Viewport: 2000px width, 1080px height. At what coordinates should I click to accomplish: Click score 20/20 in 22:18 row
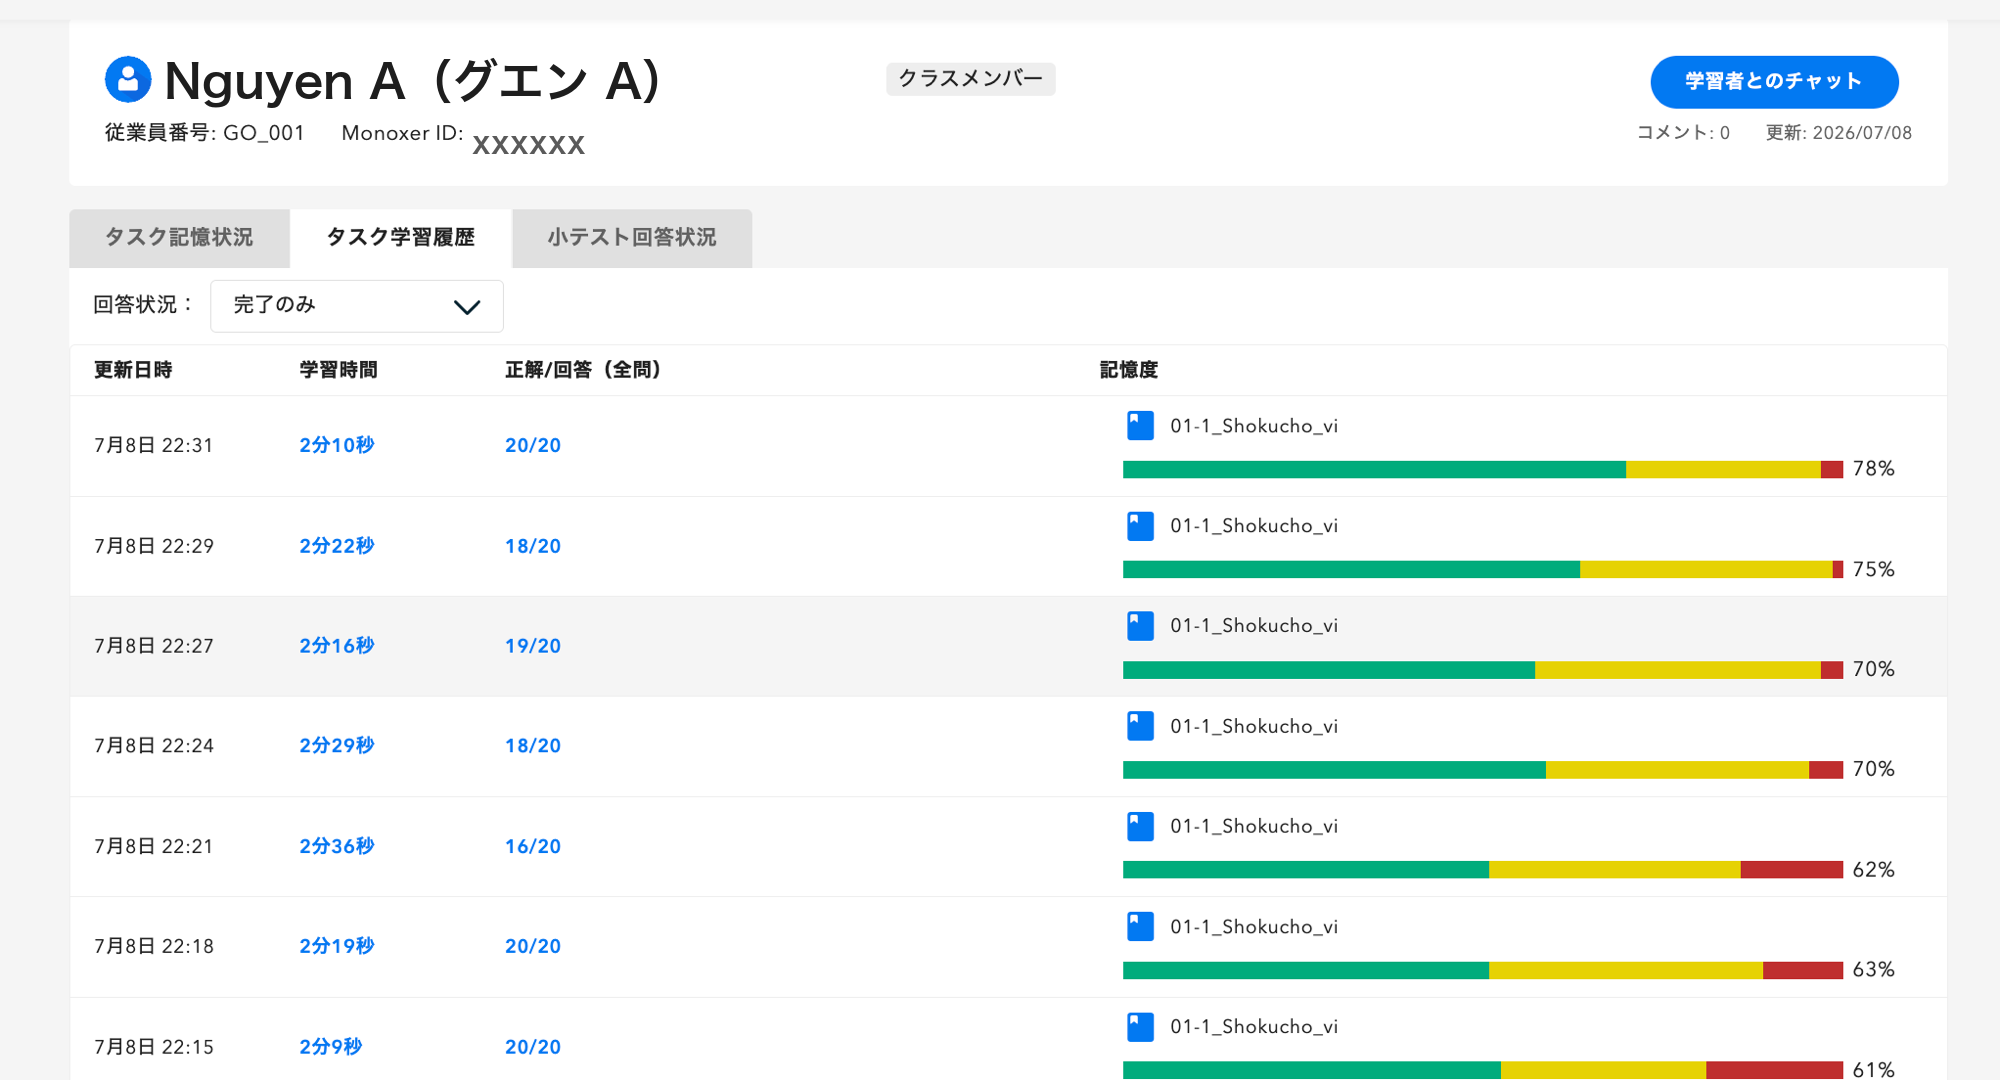[533, 946]
